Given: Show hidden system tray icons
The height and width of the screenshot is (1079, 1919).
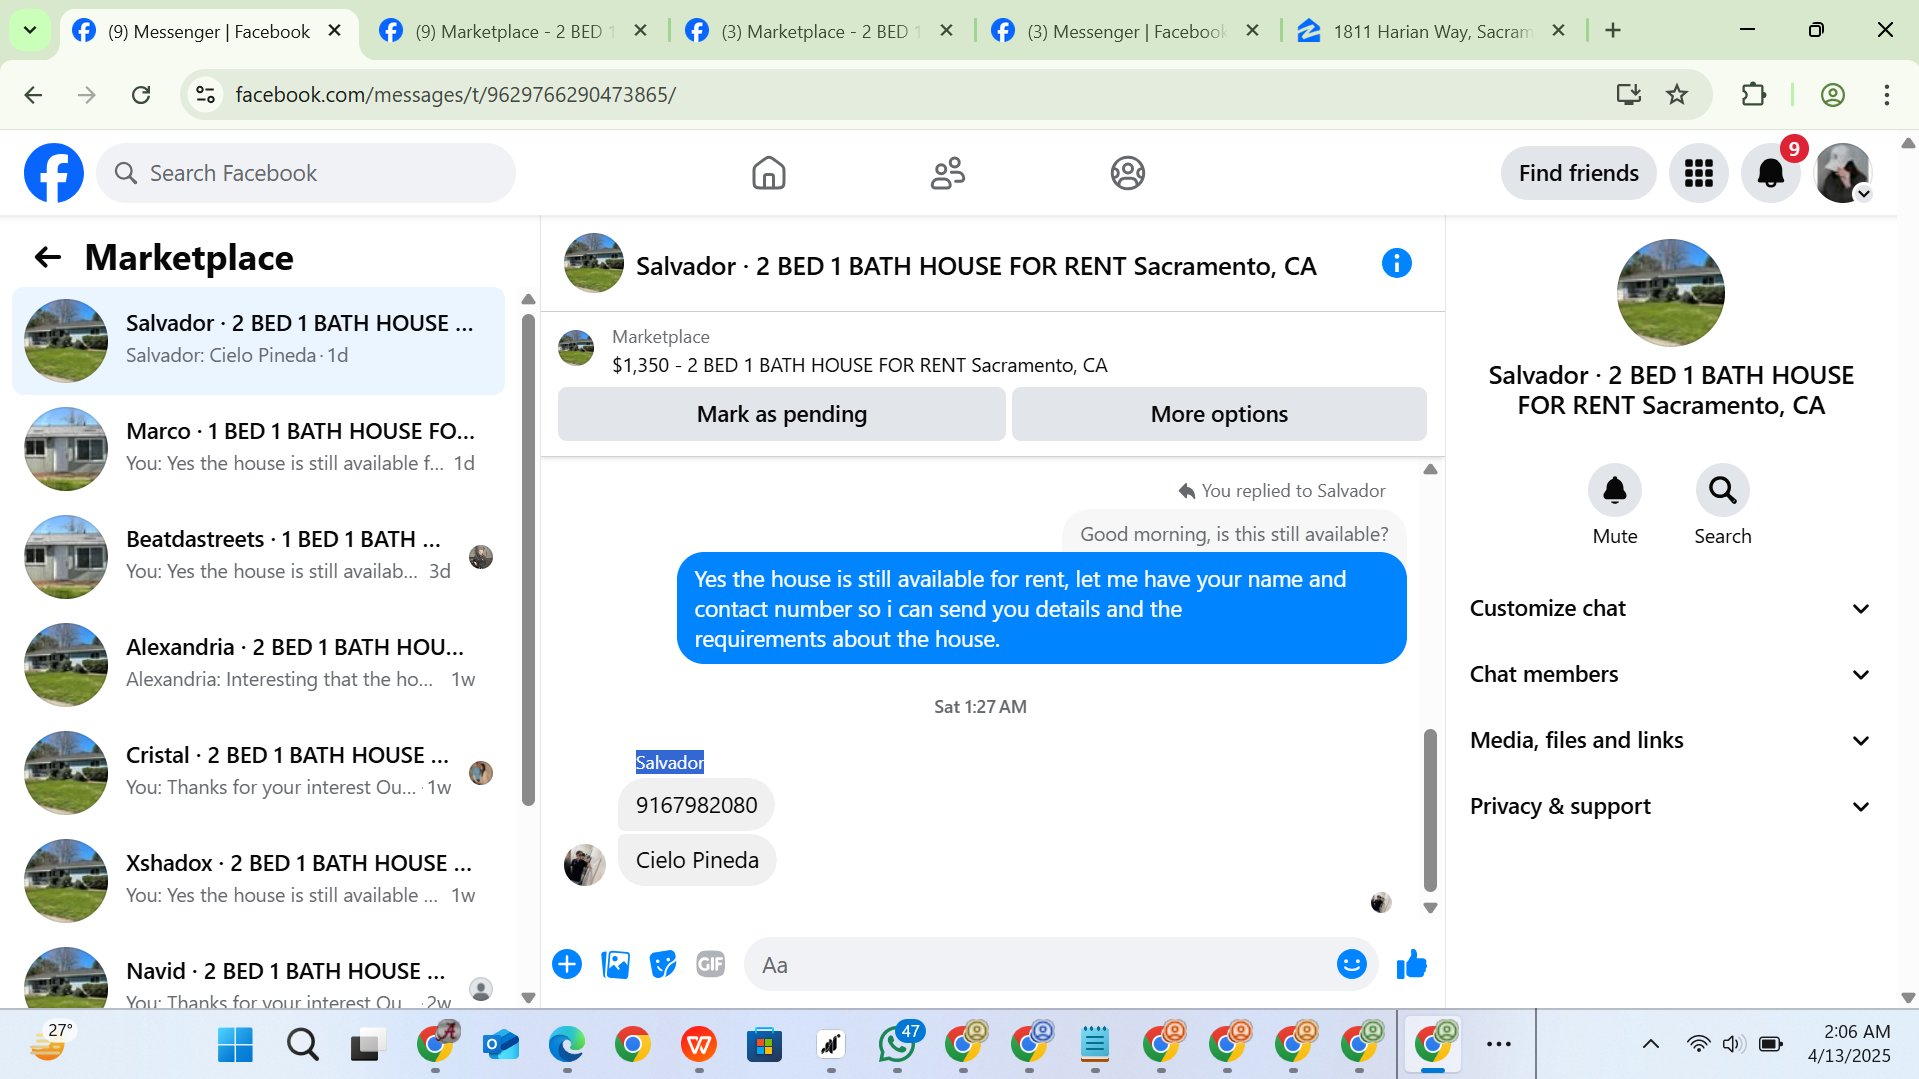Looking at the screenshot, I should pyautogui.click(x=1650, y=1044).
